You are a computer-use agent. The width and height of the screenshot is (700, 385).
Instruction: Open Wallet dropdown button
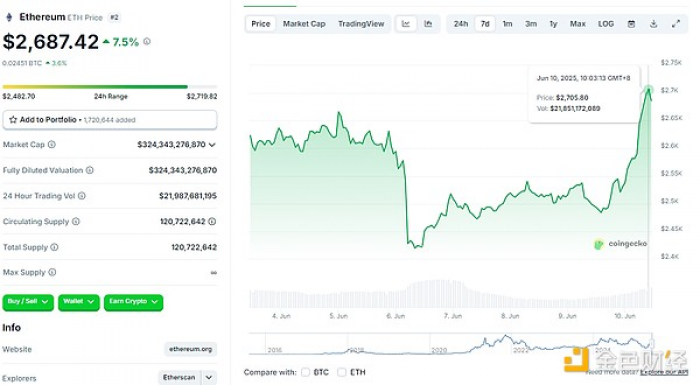tap(79, 302)
